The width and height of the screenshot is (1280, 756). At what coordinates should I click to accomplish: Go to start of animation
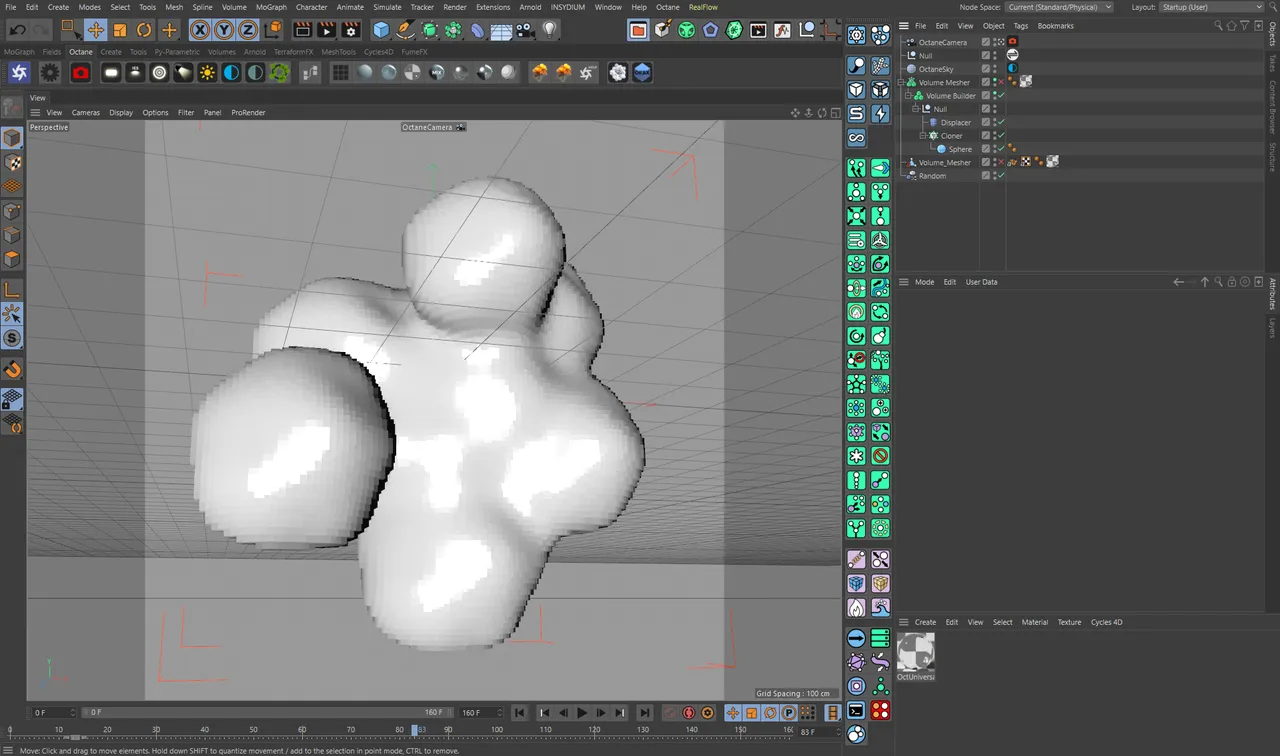click(x=520, y=713)
